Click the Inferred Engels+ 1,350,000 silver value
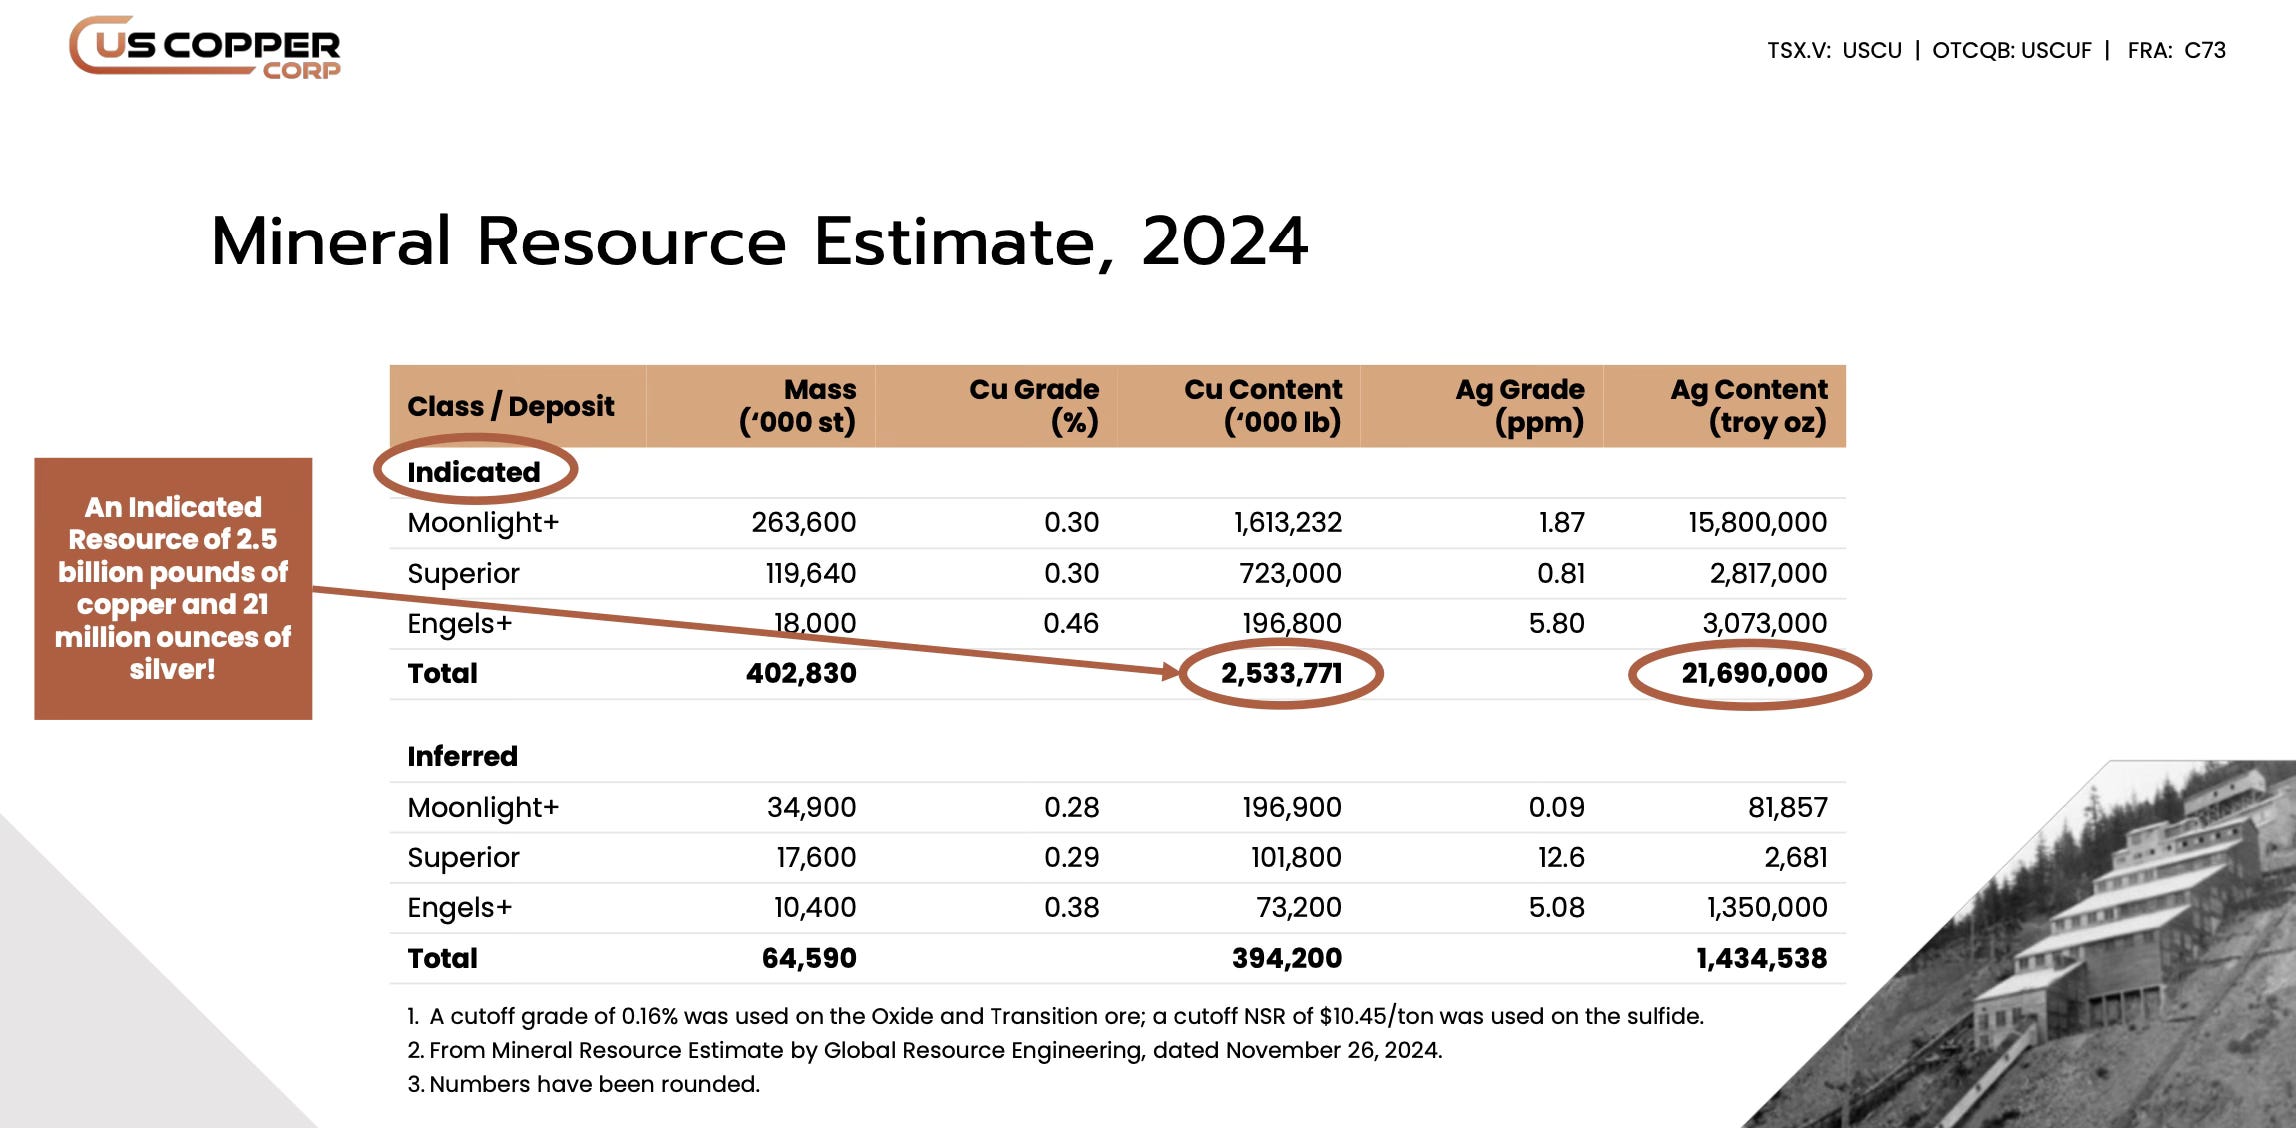The image size is (2296, 1128). (1767, 907)
